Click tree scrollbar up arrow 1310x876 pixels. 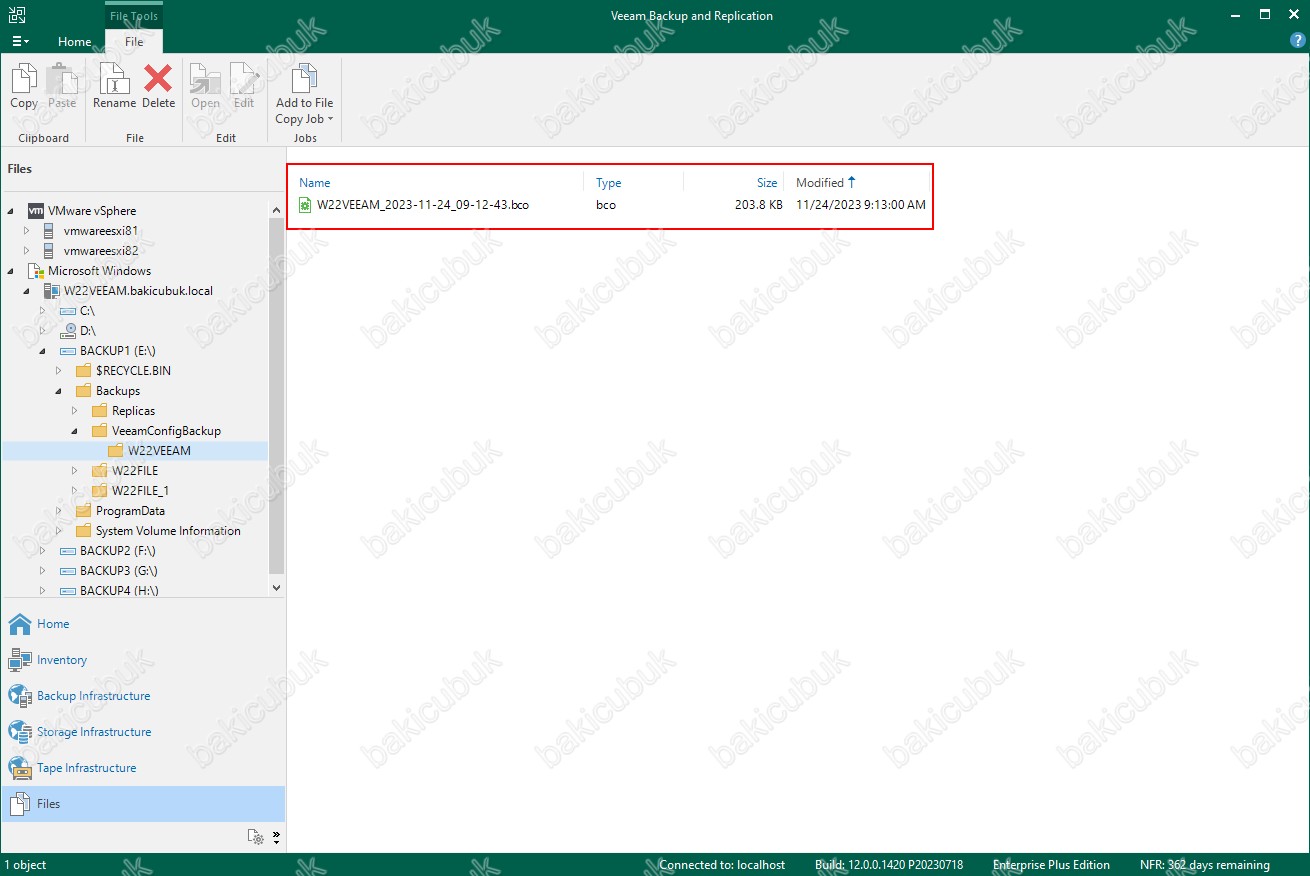click(x=277, y=210)
